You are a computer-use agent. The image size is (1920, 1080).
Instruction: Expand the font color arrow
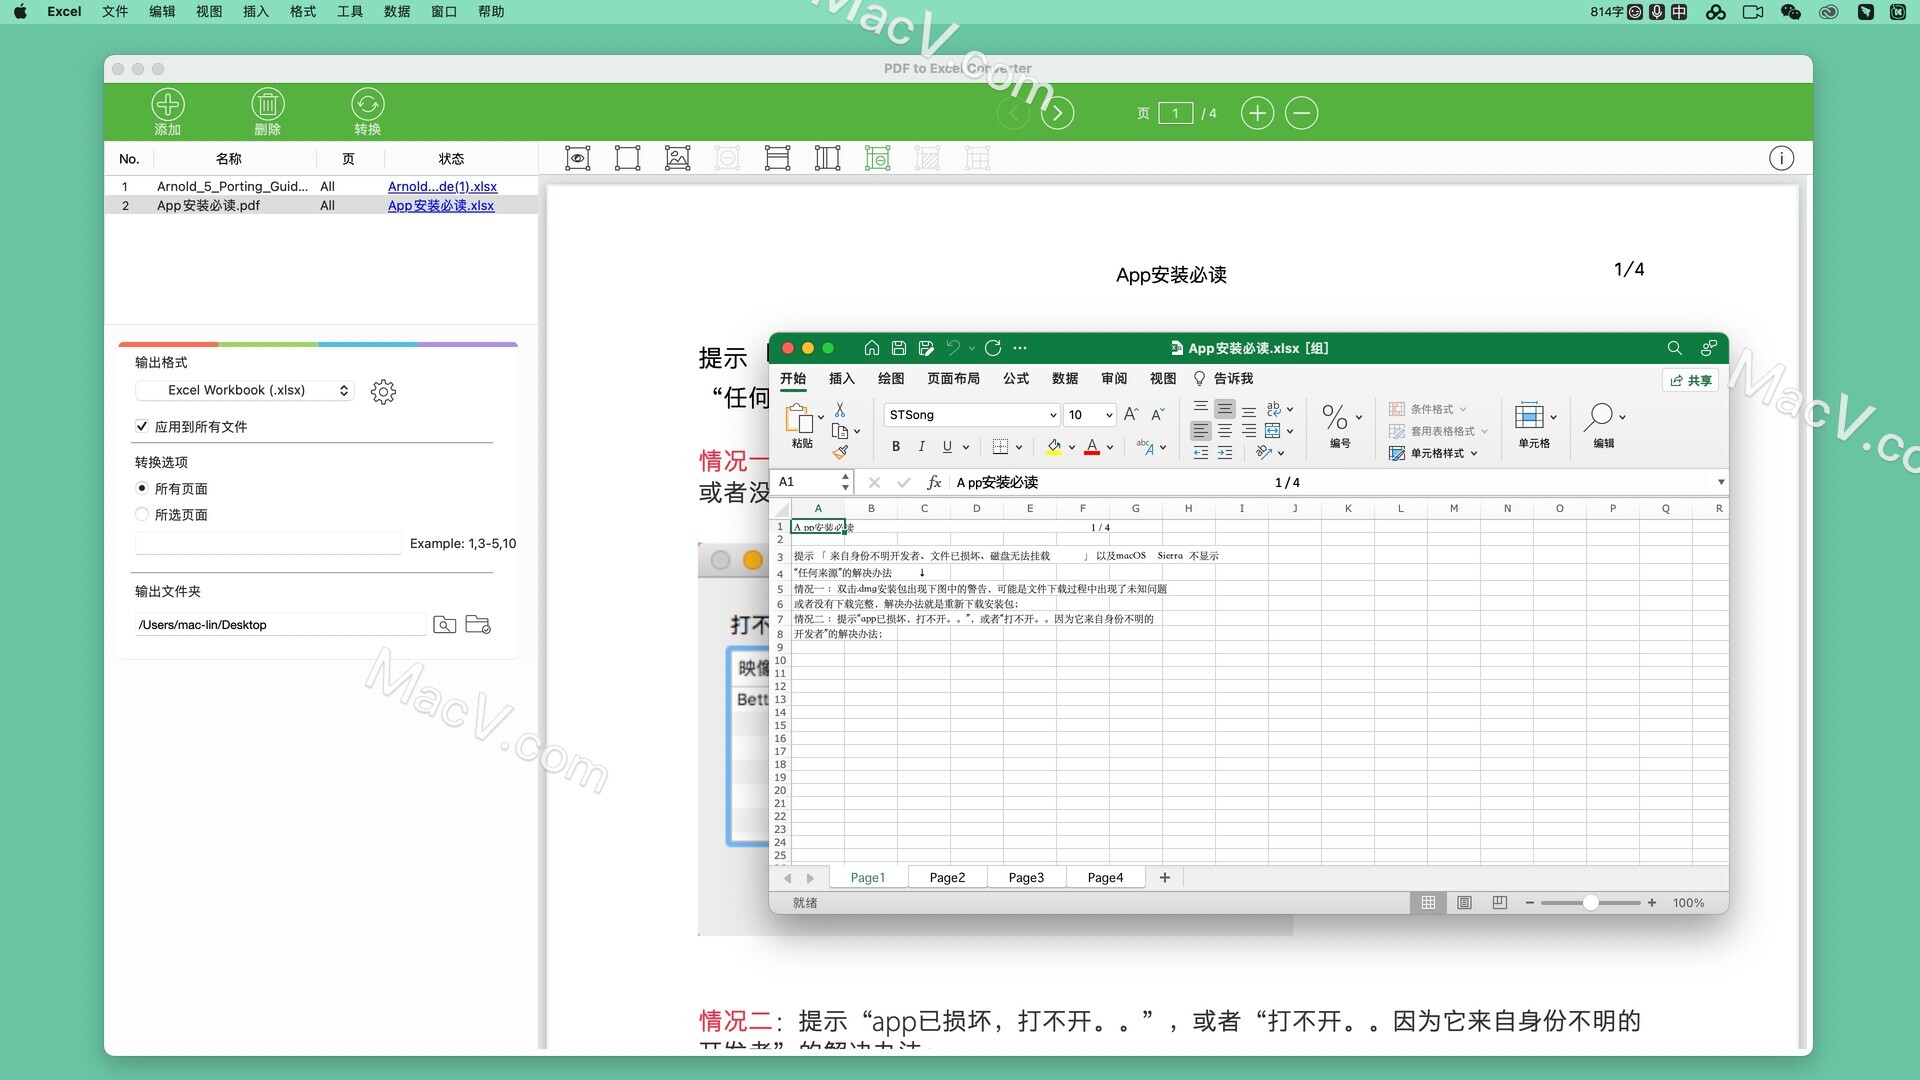[1110, 447]
